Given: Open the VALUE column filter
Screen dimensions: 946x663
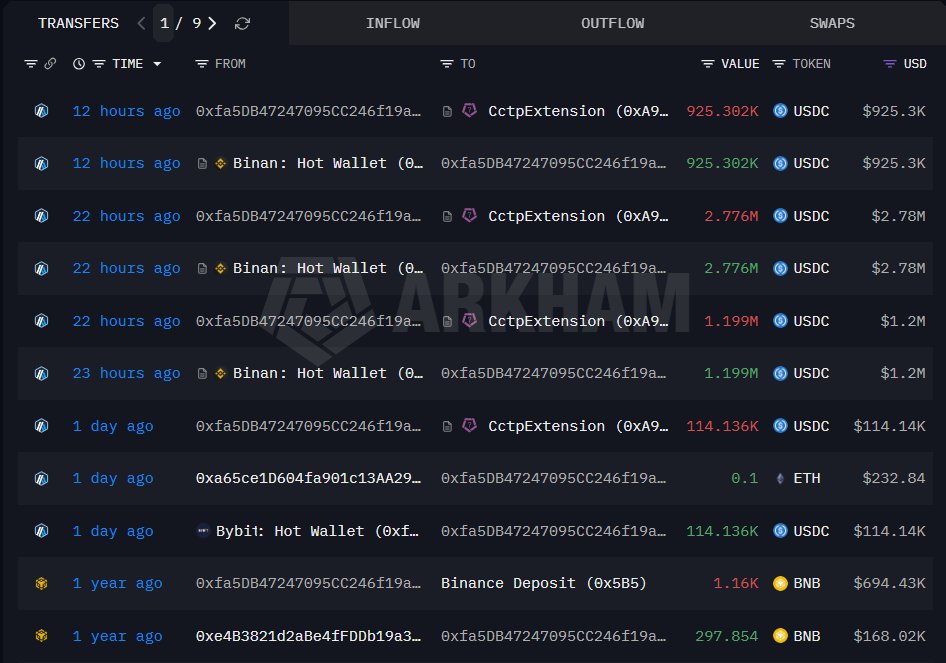Looking at the screenshot, I should pos(708,64).
